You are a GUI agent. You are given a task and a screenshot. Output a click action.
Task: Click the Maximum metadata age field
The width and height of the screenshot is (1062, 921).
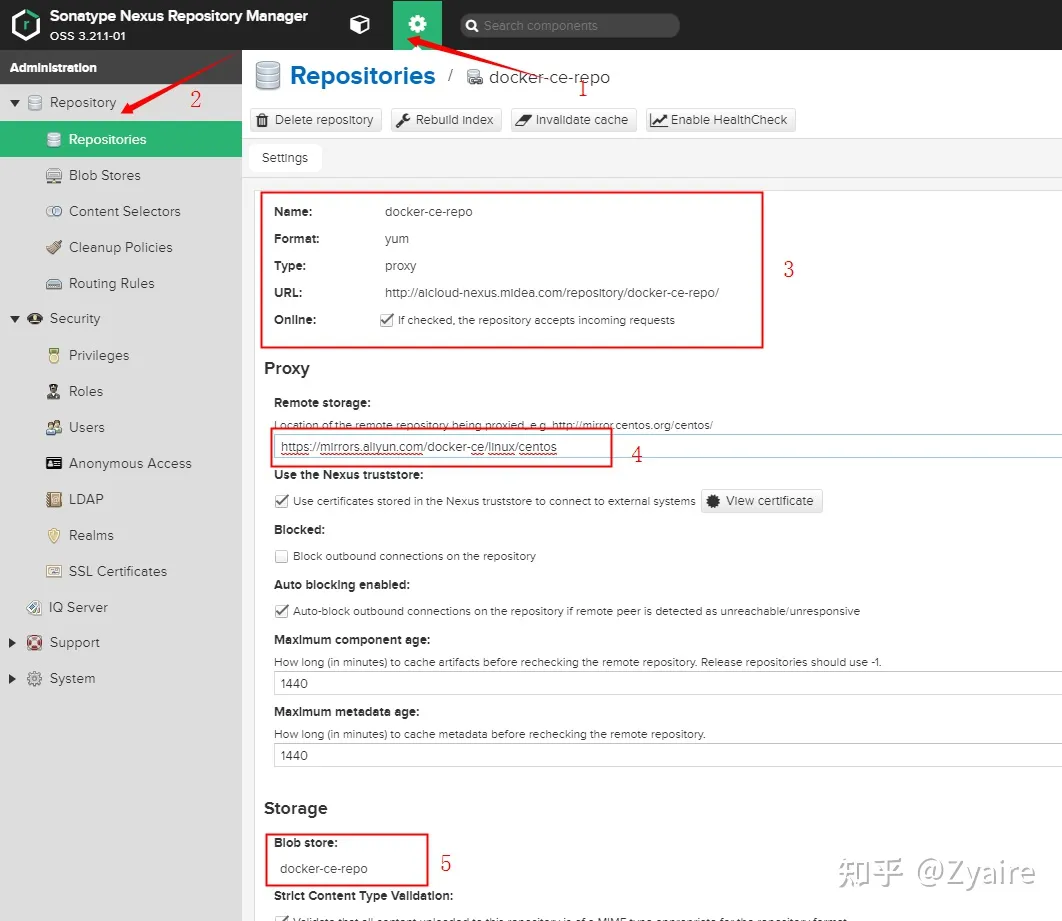click(667, 755)
